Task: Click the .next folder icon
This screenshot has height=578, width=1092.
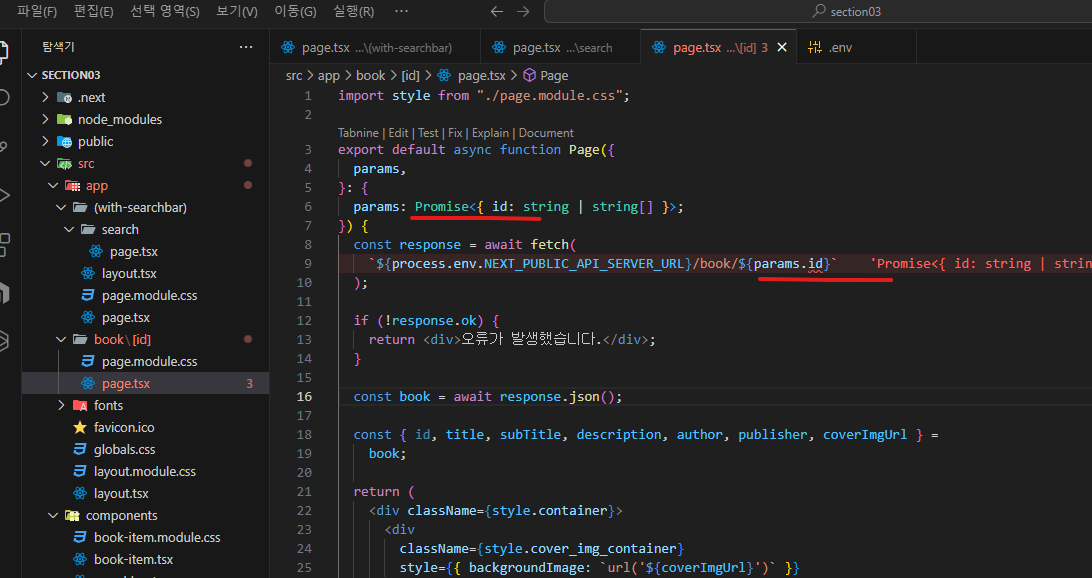Action: pyautogui.click(x=64, y=97)
